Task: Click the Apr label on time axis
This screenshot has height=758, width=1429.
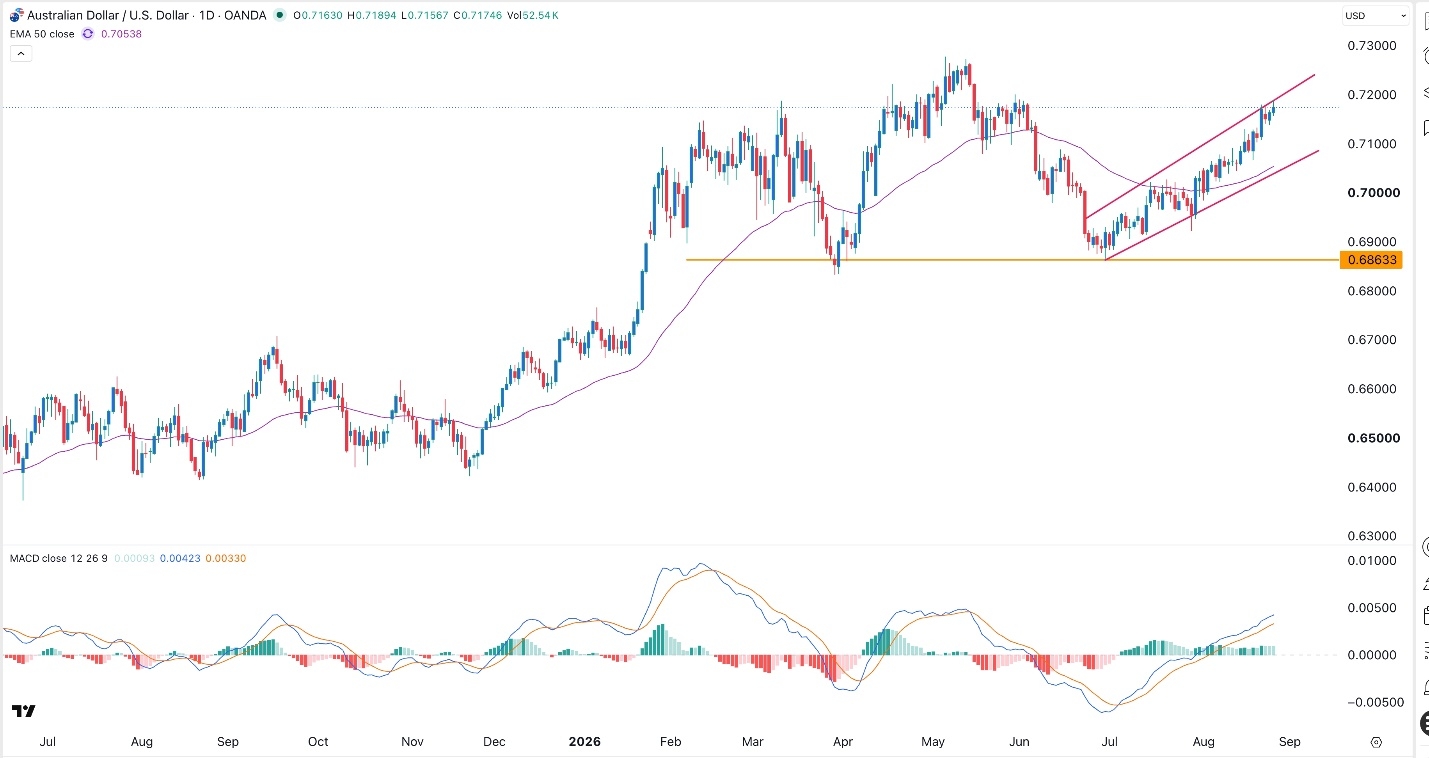Action: [x=843, y=742]
